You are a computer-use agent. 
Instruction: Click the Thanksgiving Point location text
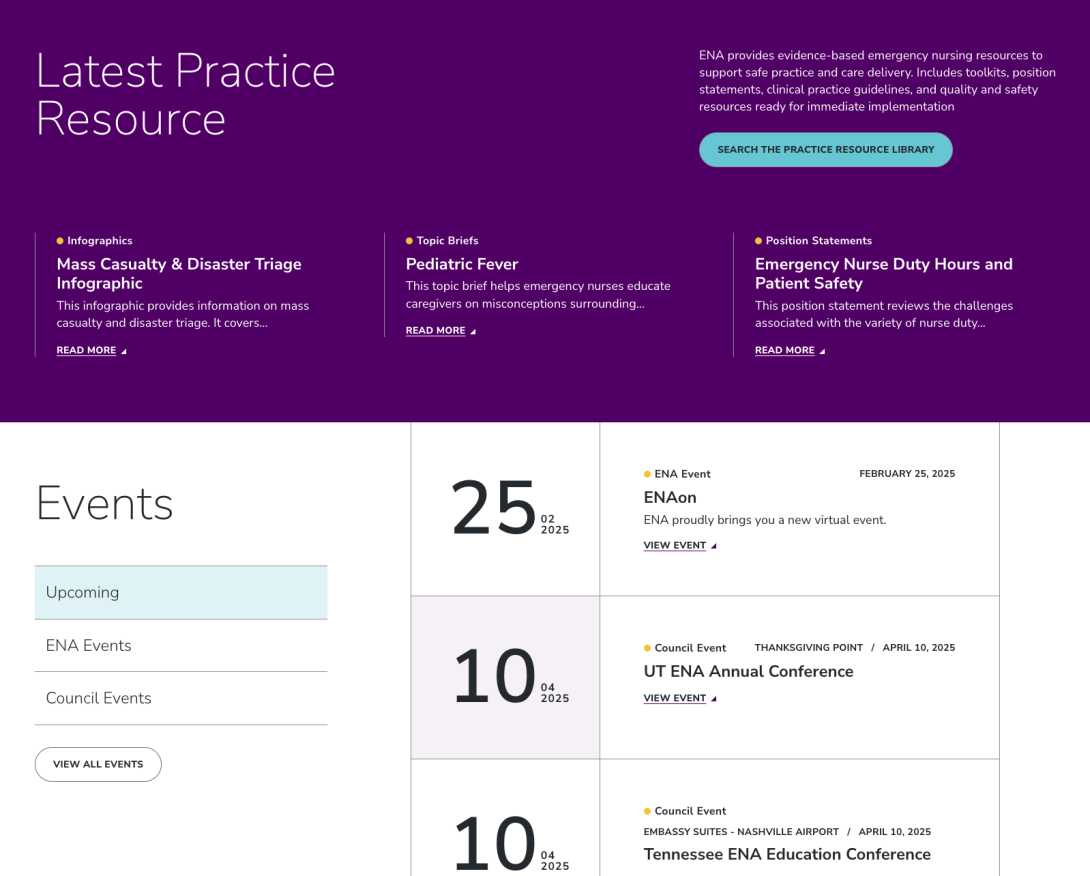(808, 647)
